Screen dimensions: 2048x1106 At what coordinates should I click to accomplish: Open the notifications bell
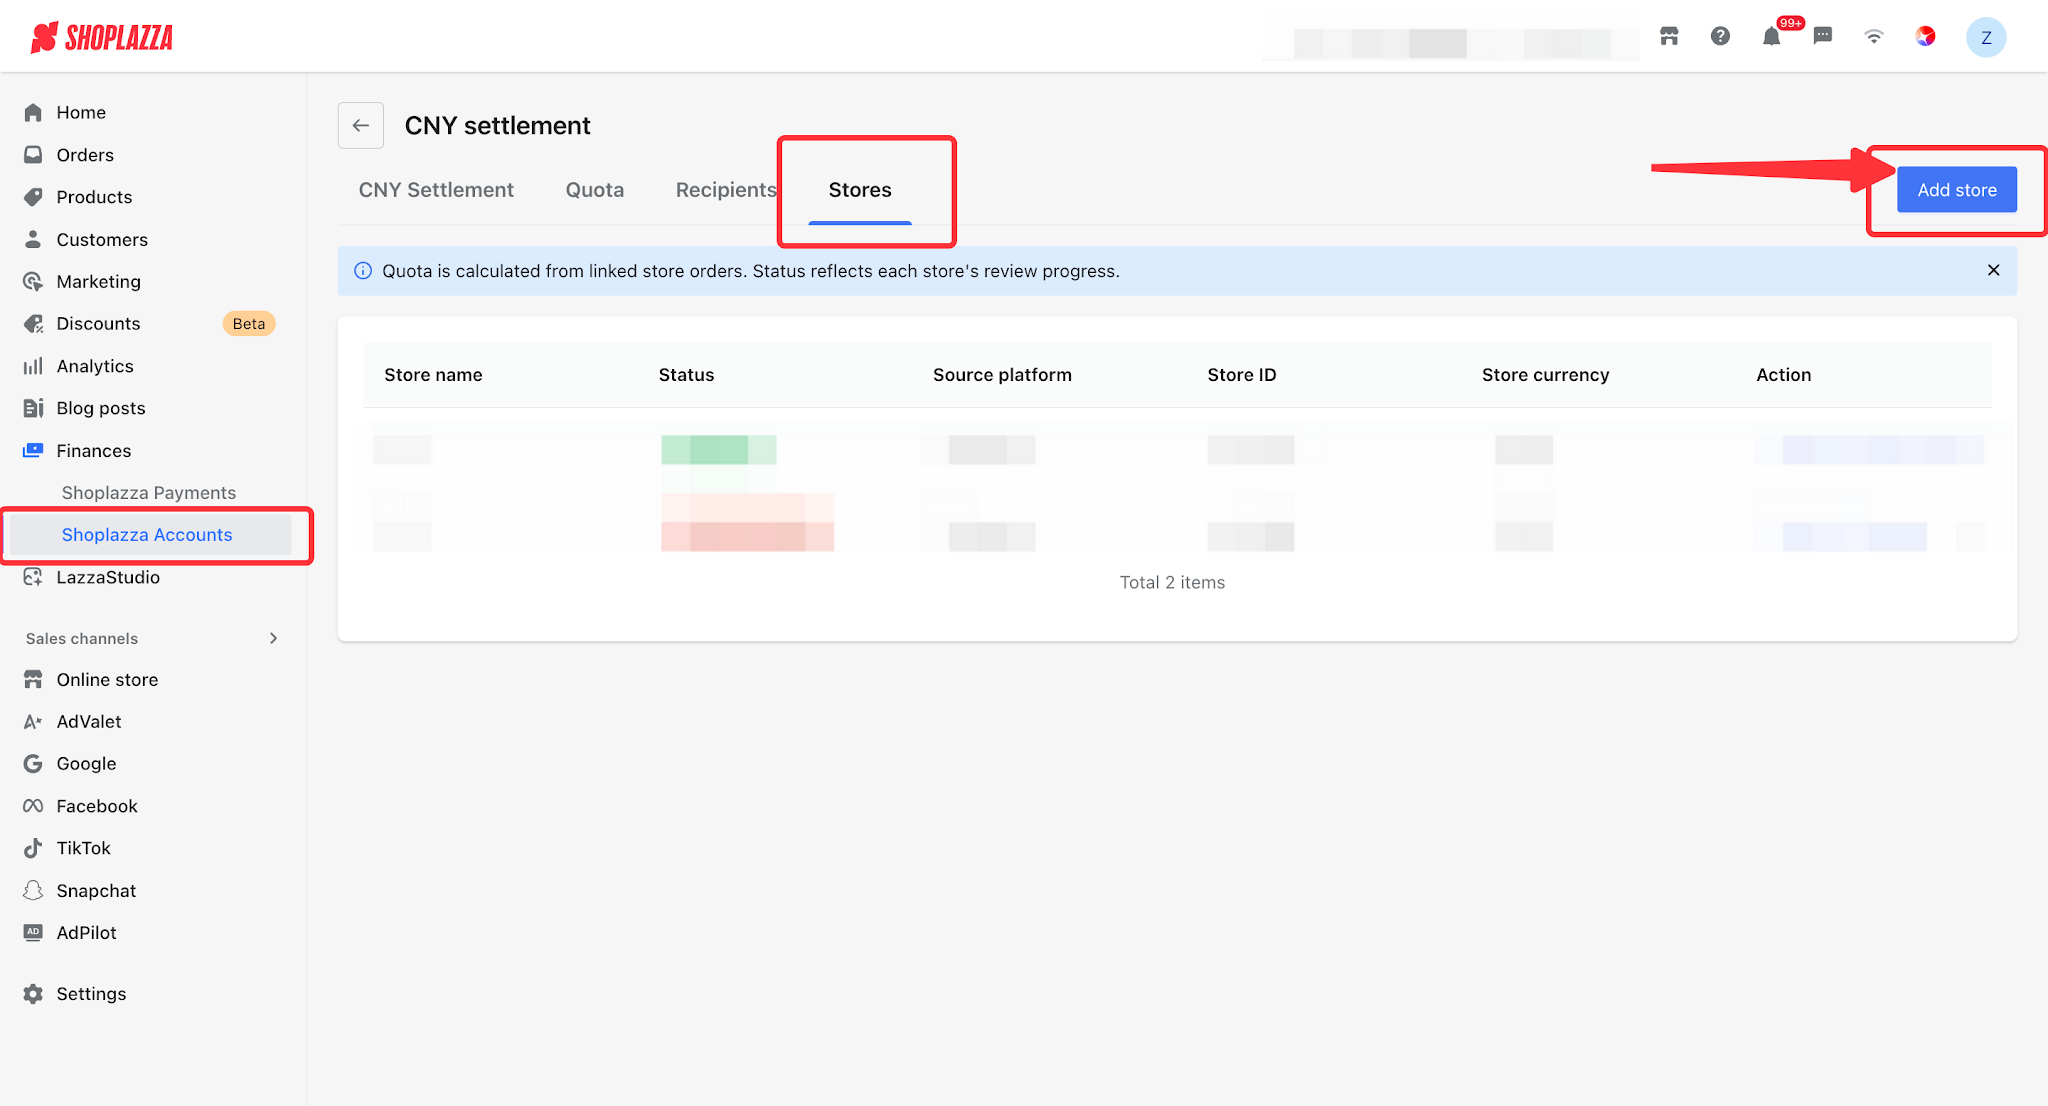[x=1771, y=37]
